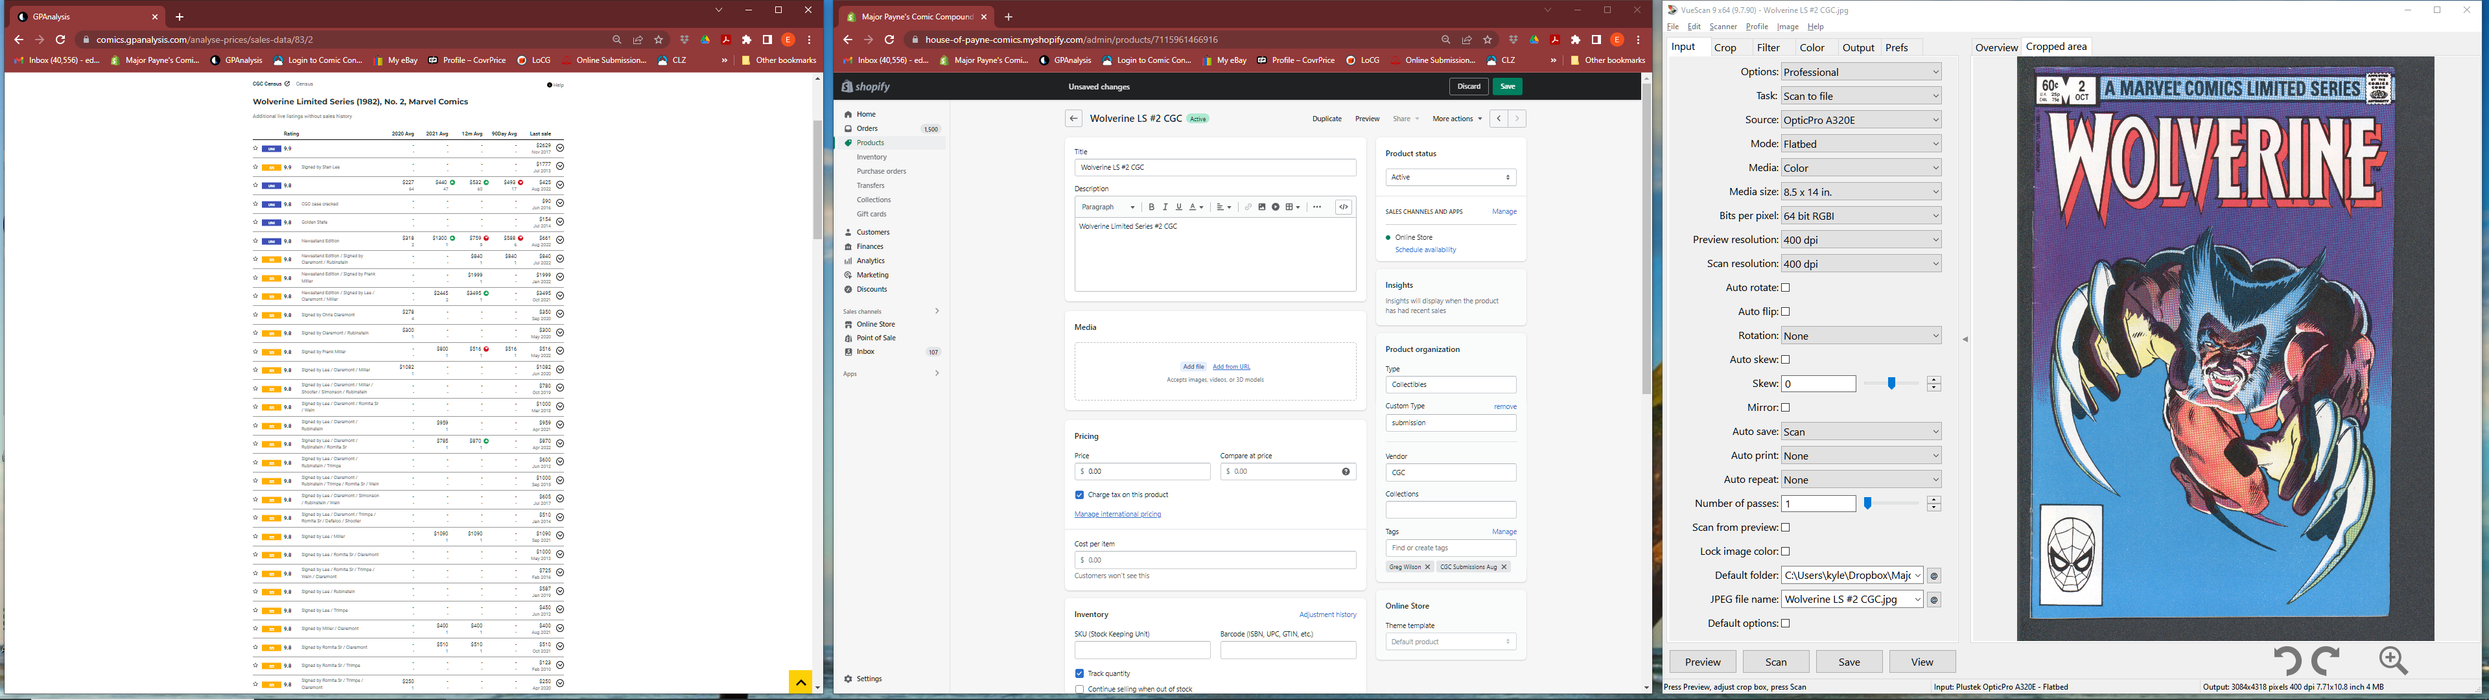The width and height of the screenshot is (2489, 700).
Task: Open the Scan resolution dropdown
Action: [x=1860, y=264]
